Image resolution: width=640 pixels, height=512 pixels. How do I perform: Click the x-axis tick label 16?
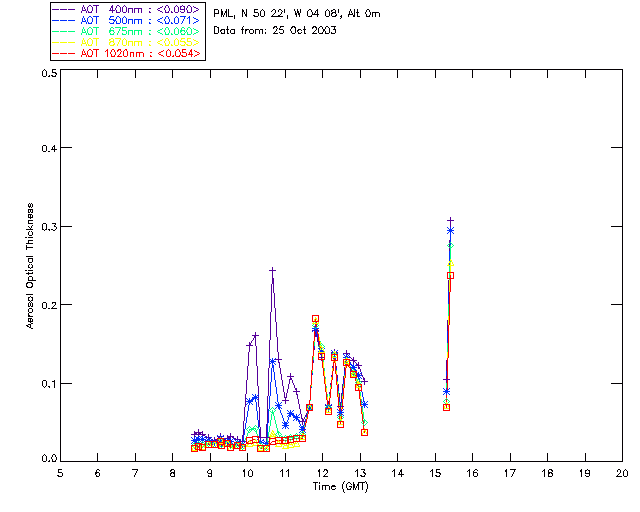473,473
